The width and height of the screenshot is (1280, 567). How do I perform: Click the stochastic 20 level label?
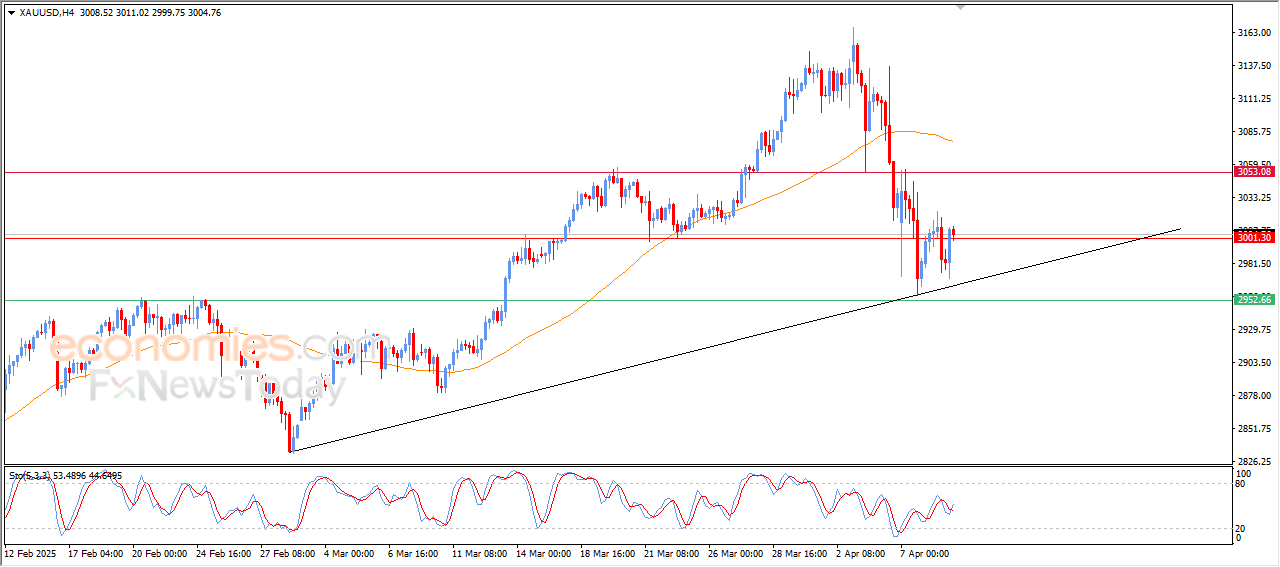coord(1241,527)
